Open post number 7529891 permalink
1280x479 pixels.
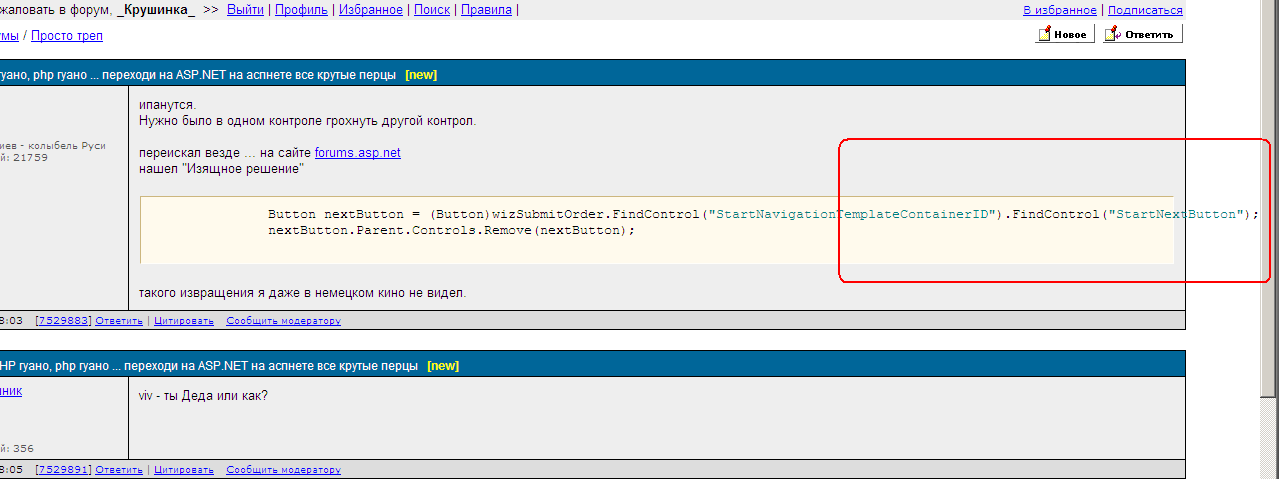click(63, 470)
